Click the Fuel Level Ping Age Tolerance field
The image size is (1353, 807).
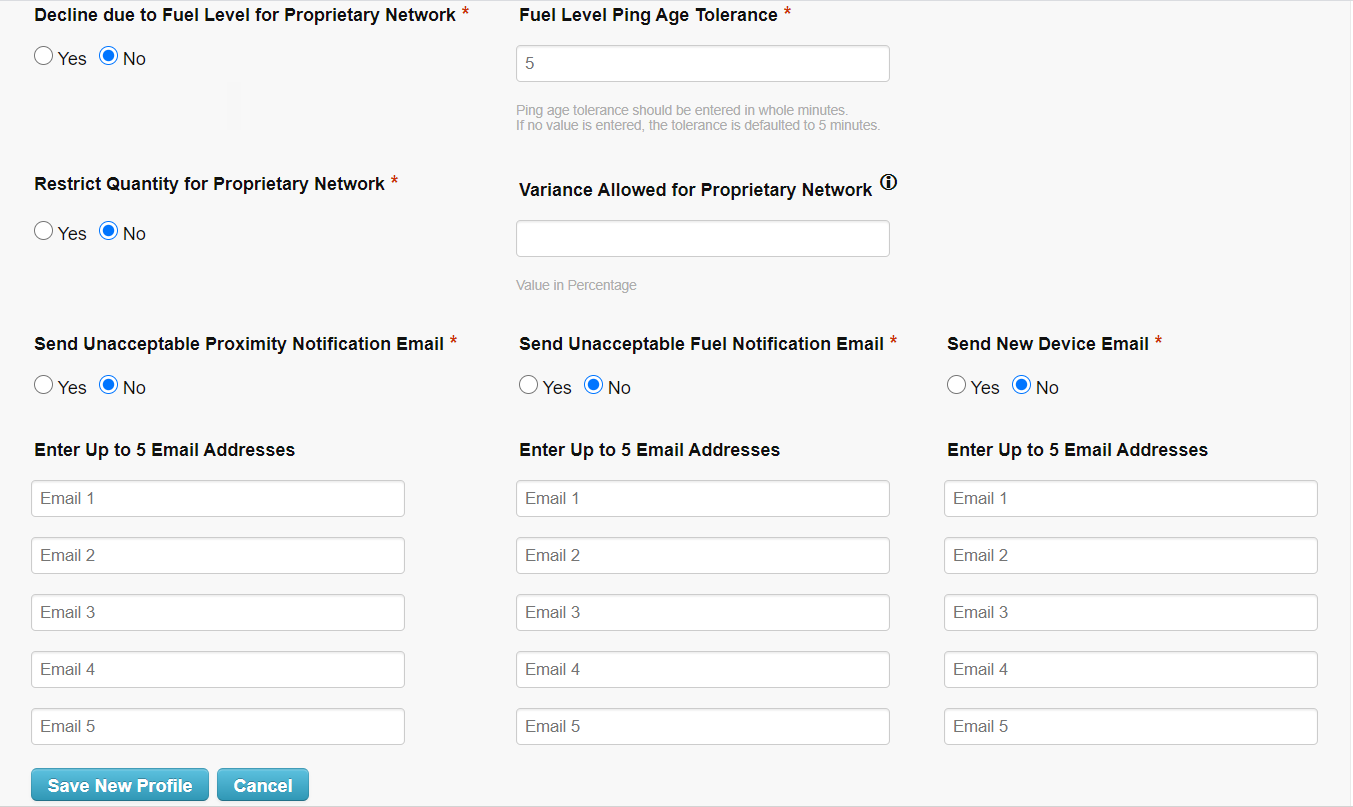click(x=702, y=63)
